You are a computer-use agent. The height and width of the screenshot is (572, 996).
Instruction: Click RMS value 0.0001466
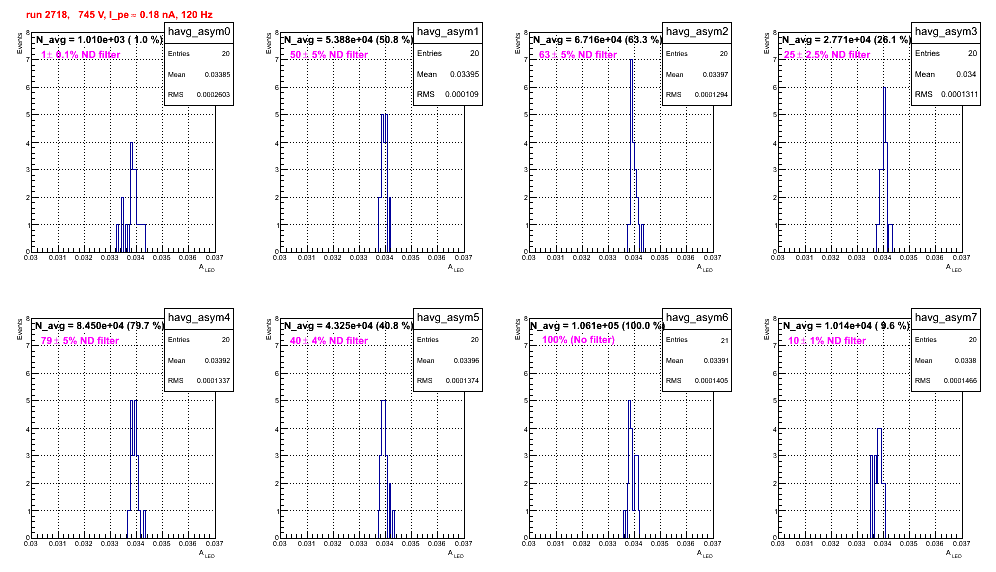960,381
